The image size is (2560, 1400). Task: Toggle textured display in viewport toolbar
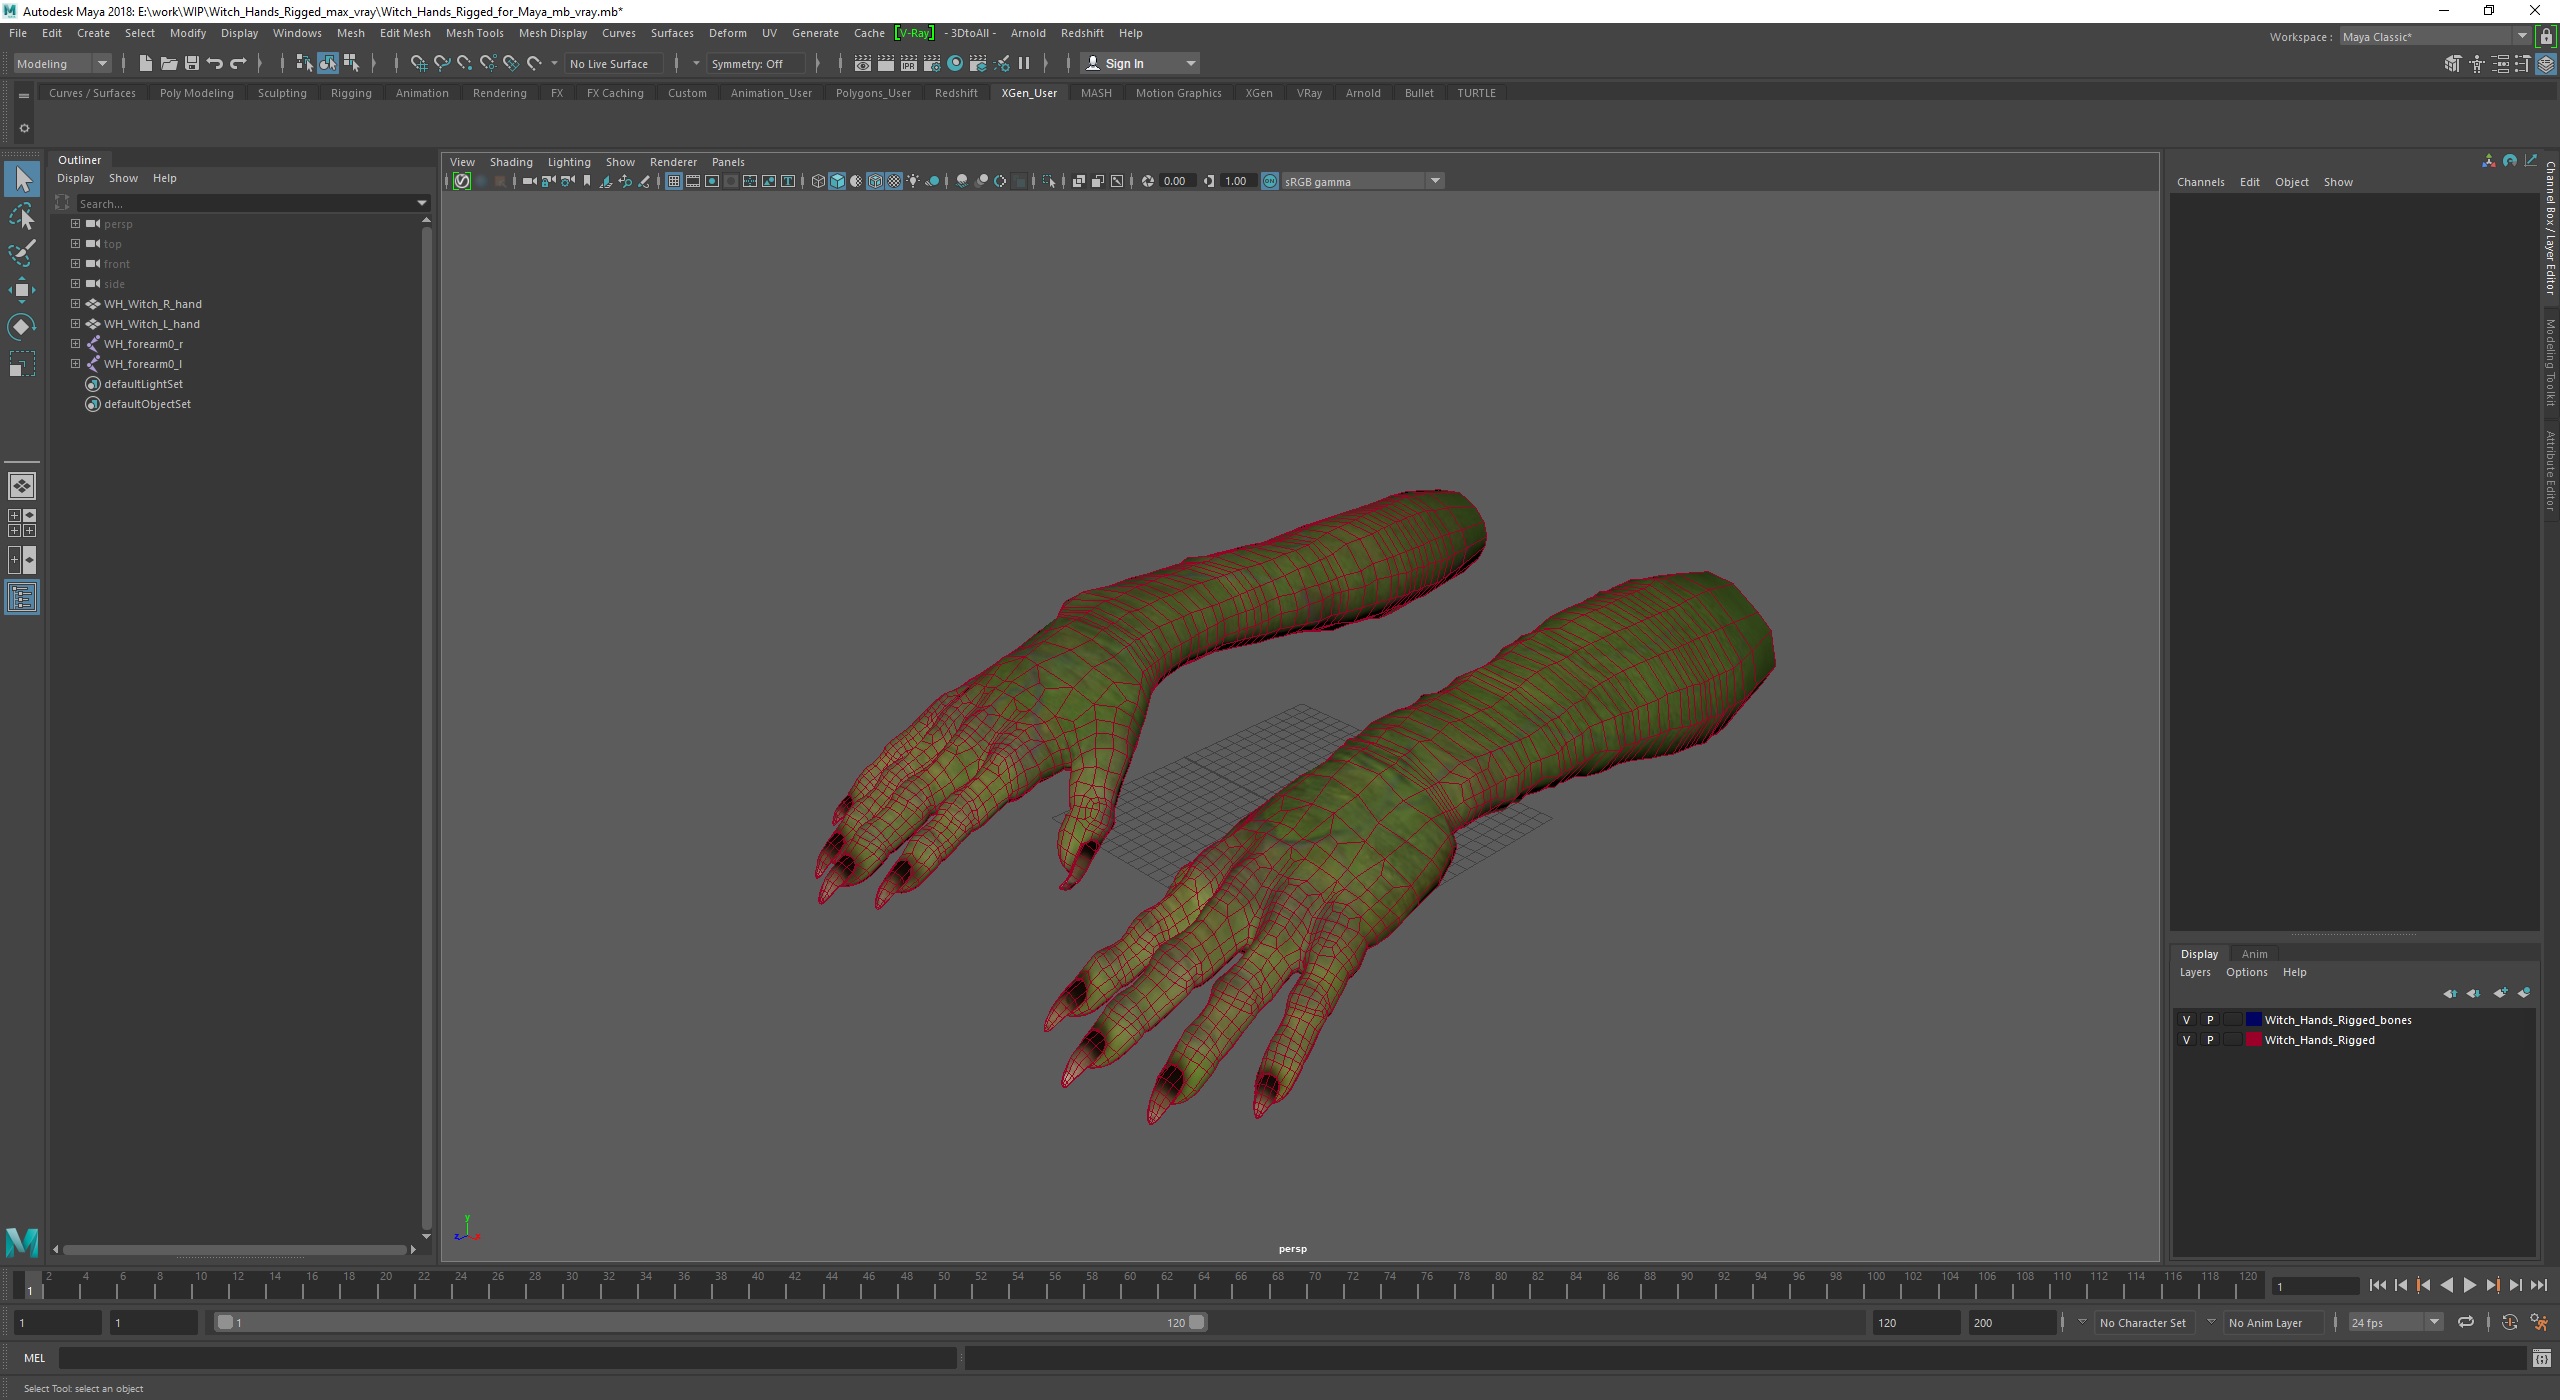pyautogui.click(x=894, y=181)
